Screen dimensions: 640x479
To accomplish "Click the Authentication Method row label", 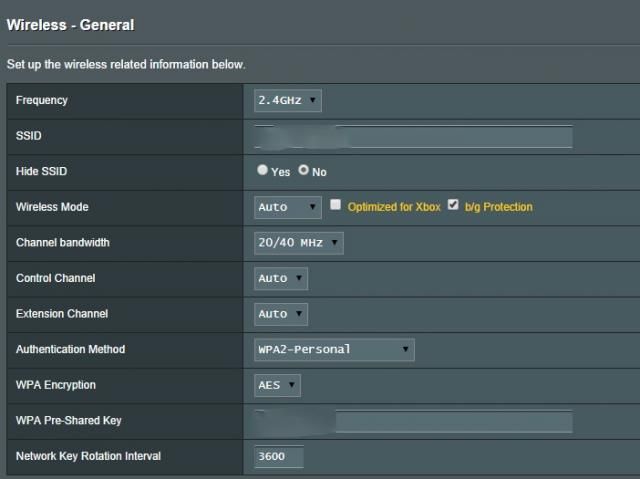I will pyautogui.click(x=70, y=350).
